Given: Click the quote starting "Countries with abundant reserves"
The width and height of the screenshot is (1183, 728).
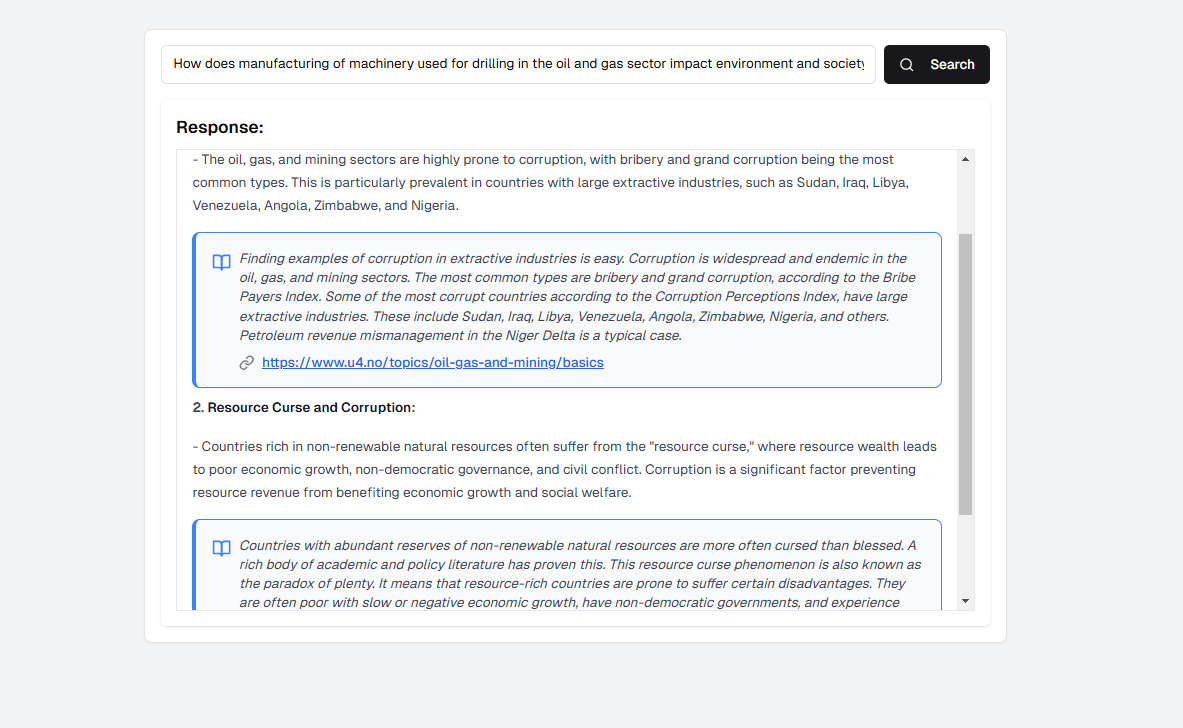Looking at the screenshot, I should [x=579, y=573].
